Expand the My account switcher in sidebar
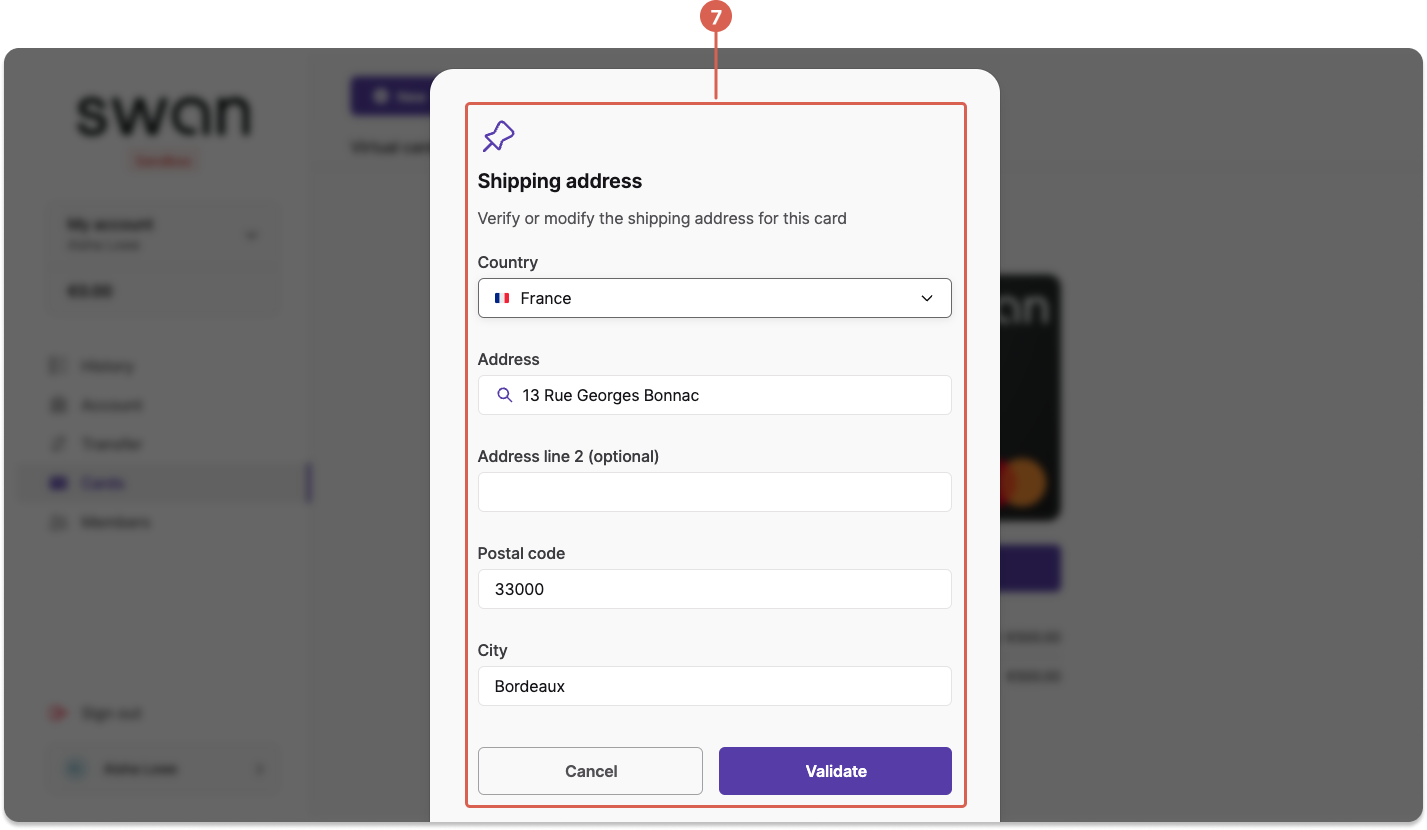The height and width of the screenshot is (830, 1427). pyautogui.click(x=163, y=234)
